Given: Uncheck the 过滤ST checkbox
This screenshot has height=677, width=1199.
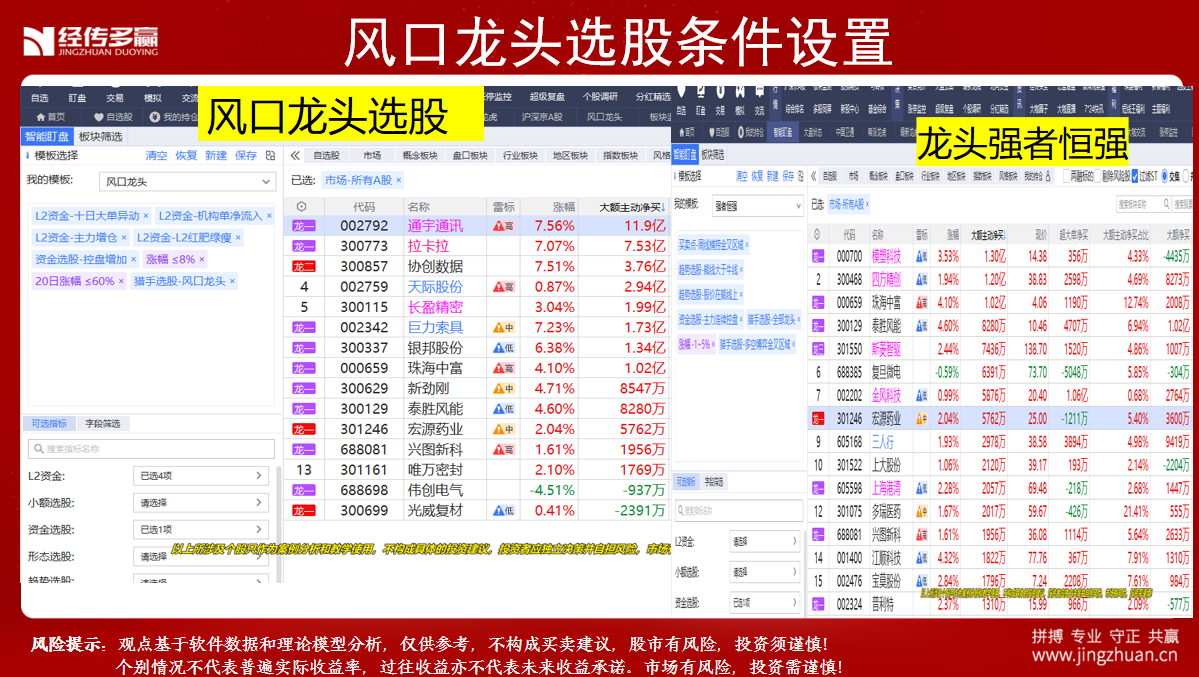Looking at the screenshot, I should [1133, 175].
